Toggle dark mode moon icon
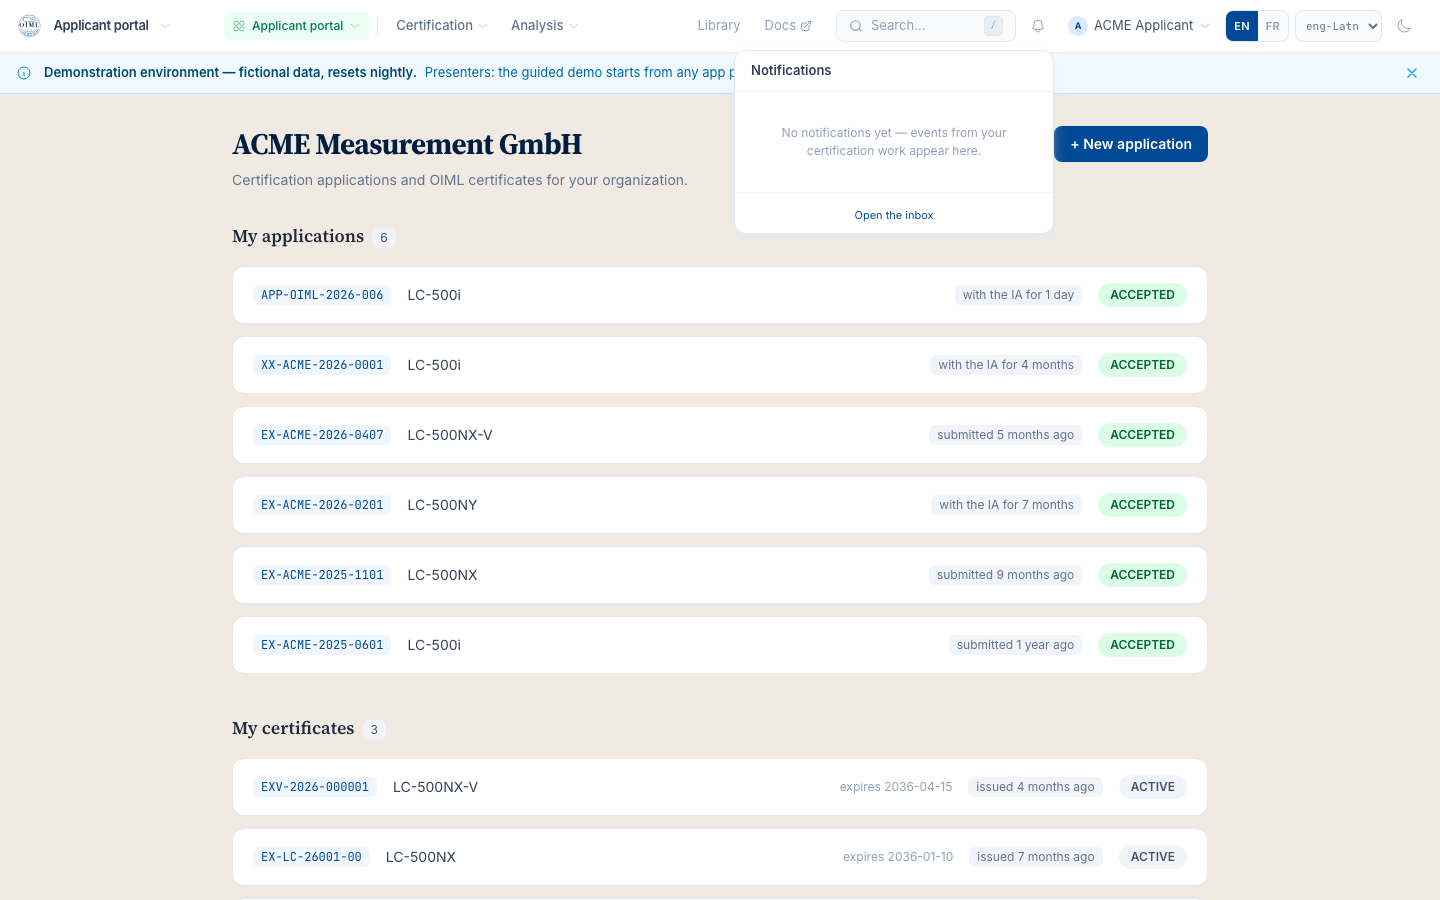 tap(1404, 26)
